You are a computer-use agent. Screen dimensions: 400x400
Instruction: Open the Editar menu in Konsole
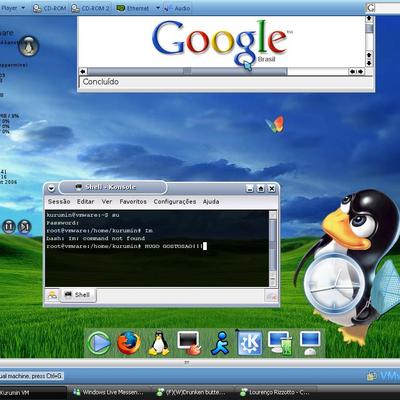86,202
